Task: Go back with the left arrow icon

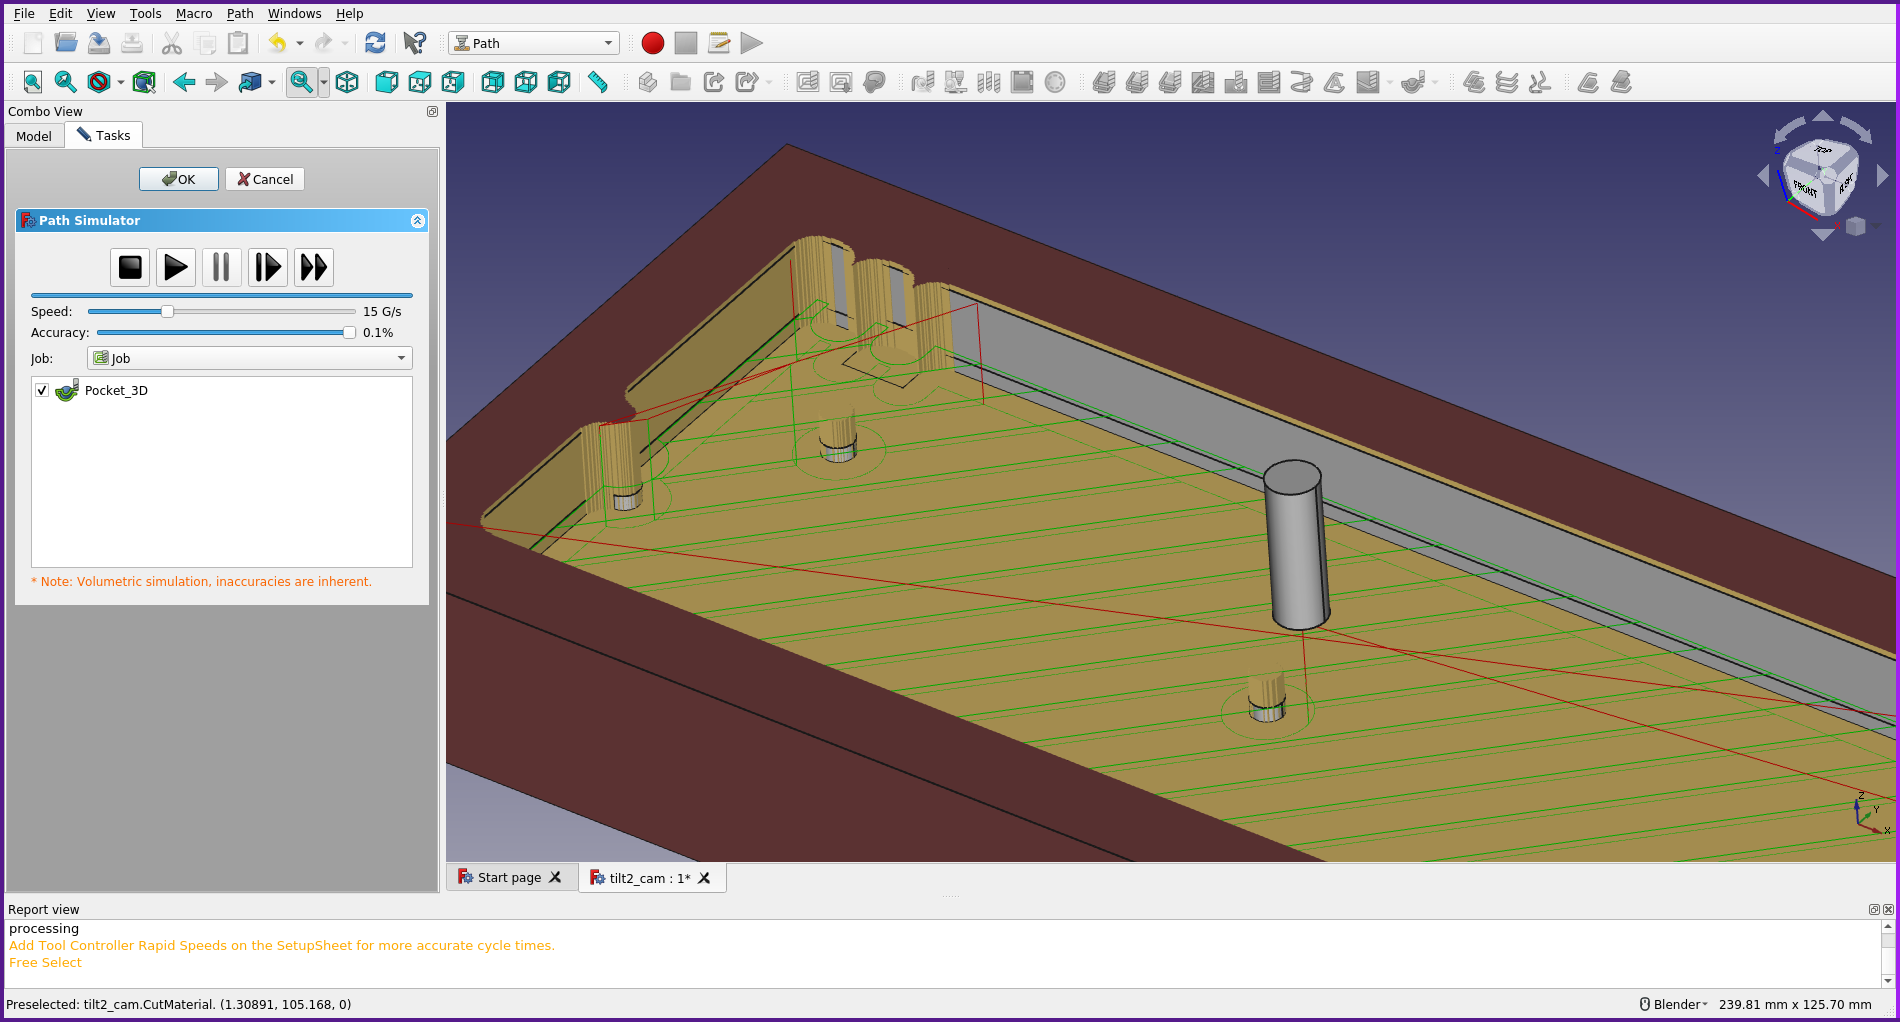Action: pyautogui.click(x=184, y=82)
